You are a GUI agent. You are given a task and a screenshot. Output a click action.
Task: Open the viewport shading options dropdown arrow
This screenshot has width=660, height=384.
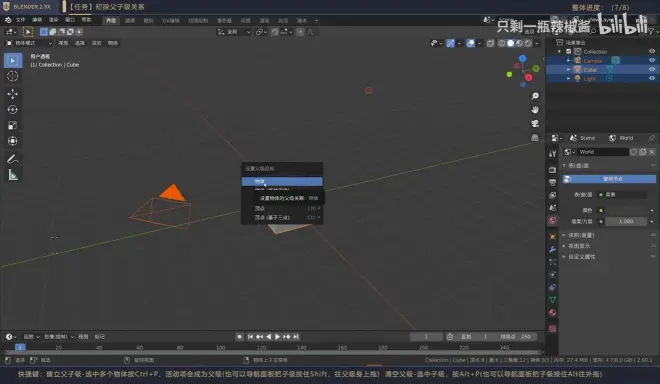(x=537, y=43)
